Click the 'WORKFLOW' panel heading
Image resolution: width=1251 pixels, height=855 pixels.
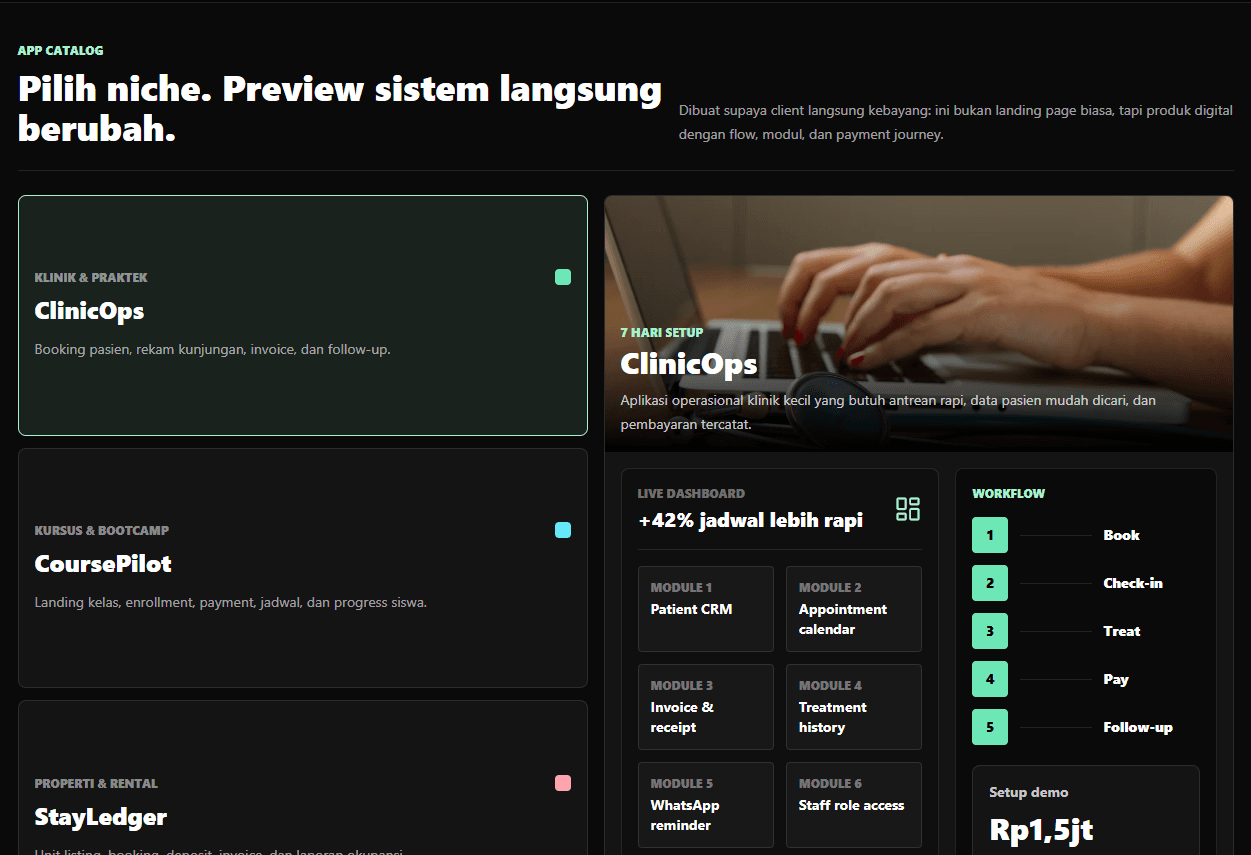coord(1009,493)
